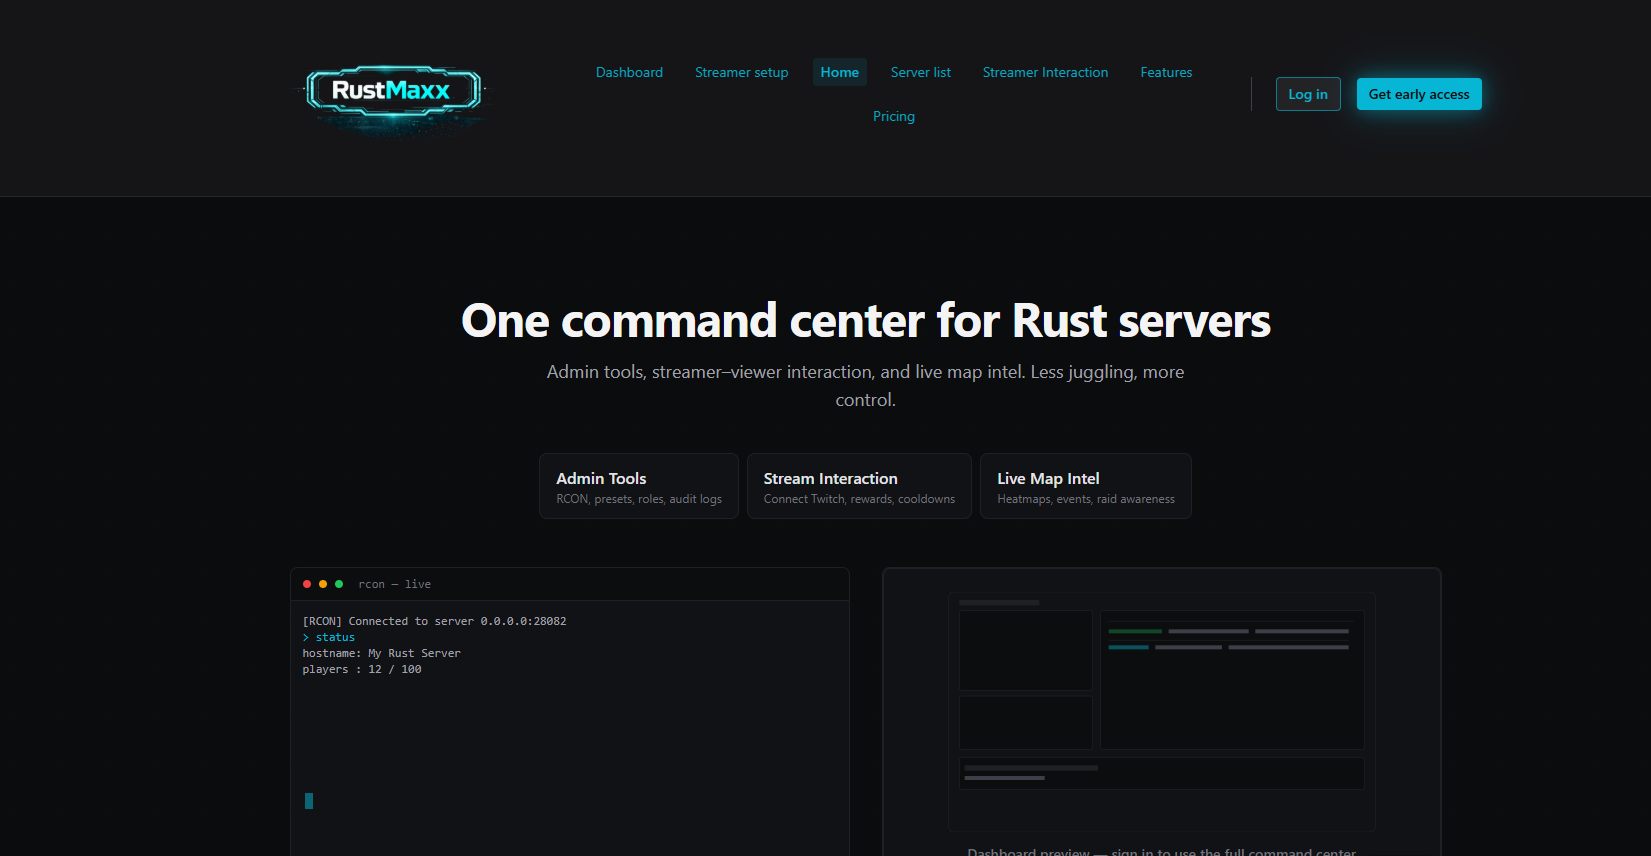The image size is (1651, 856).
Task: Select the Home nav item
Action: (839, 72)
